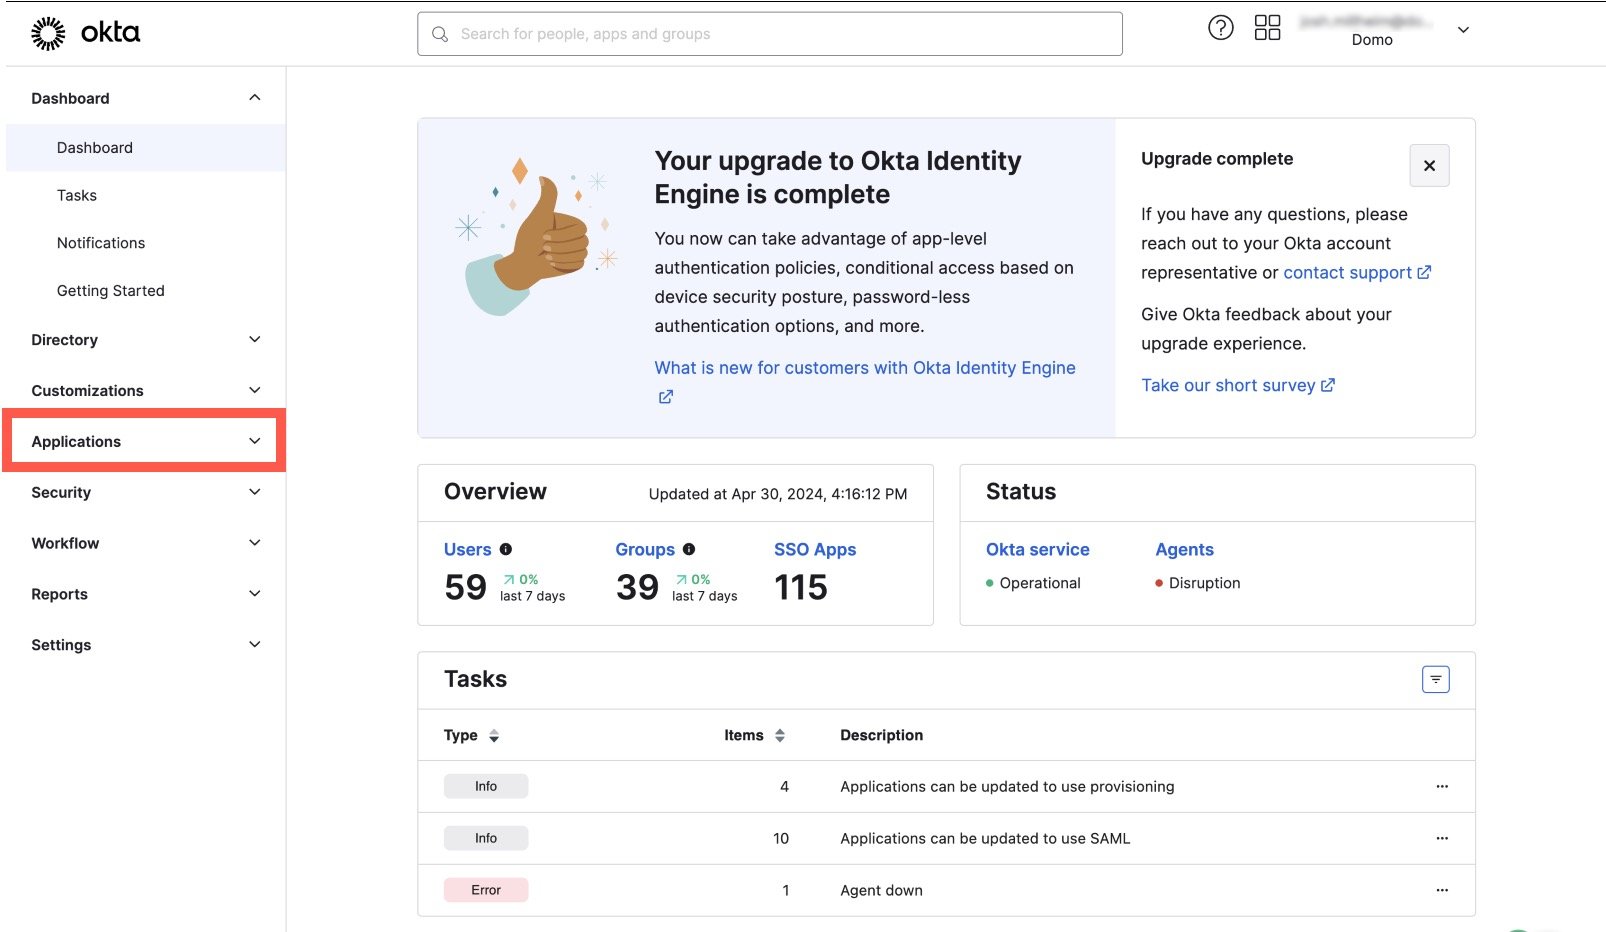Select 'Applications can be updated to use provisioning'

pyautogui.click(x=1007, y=787)
